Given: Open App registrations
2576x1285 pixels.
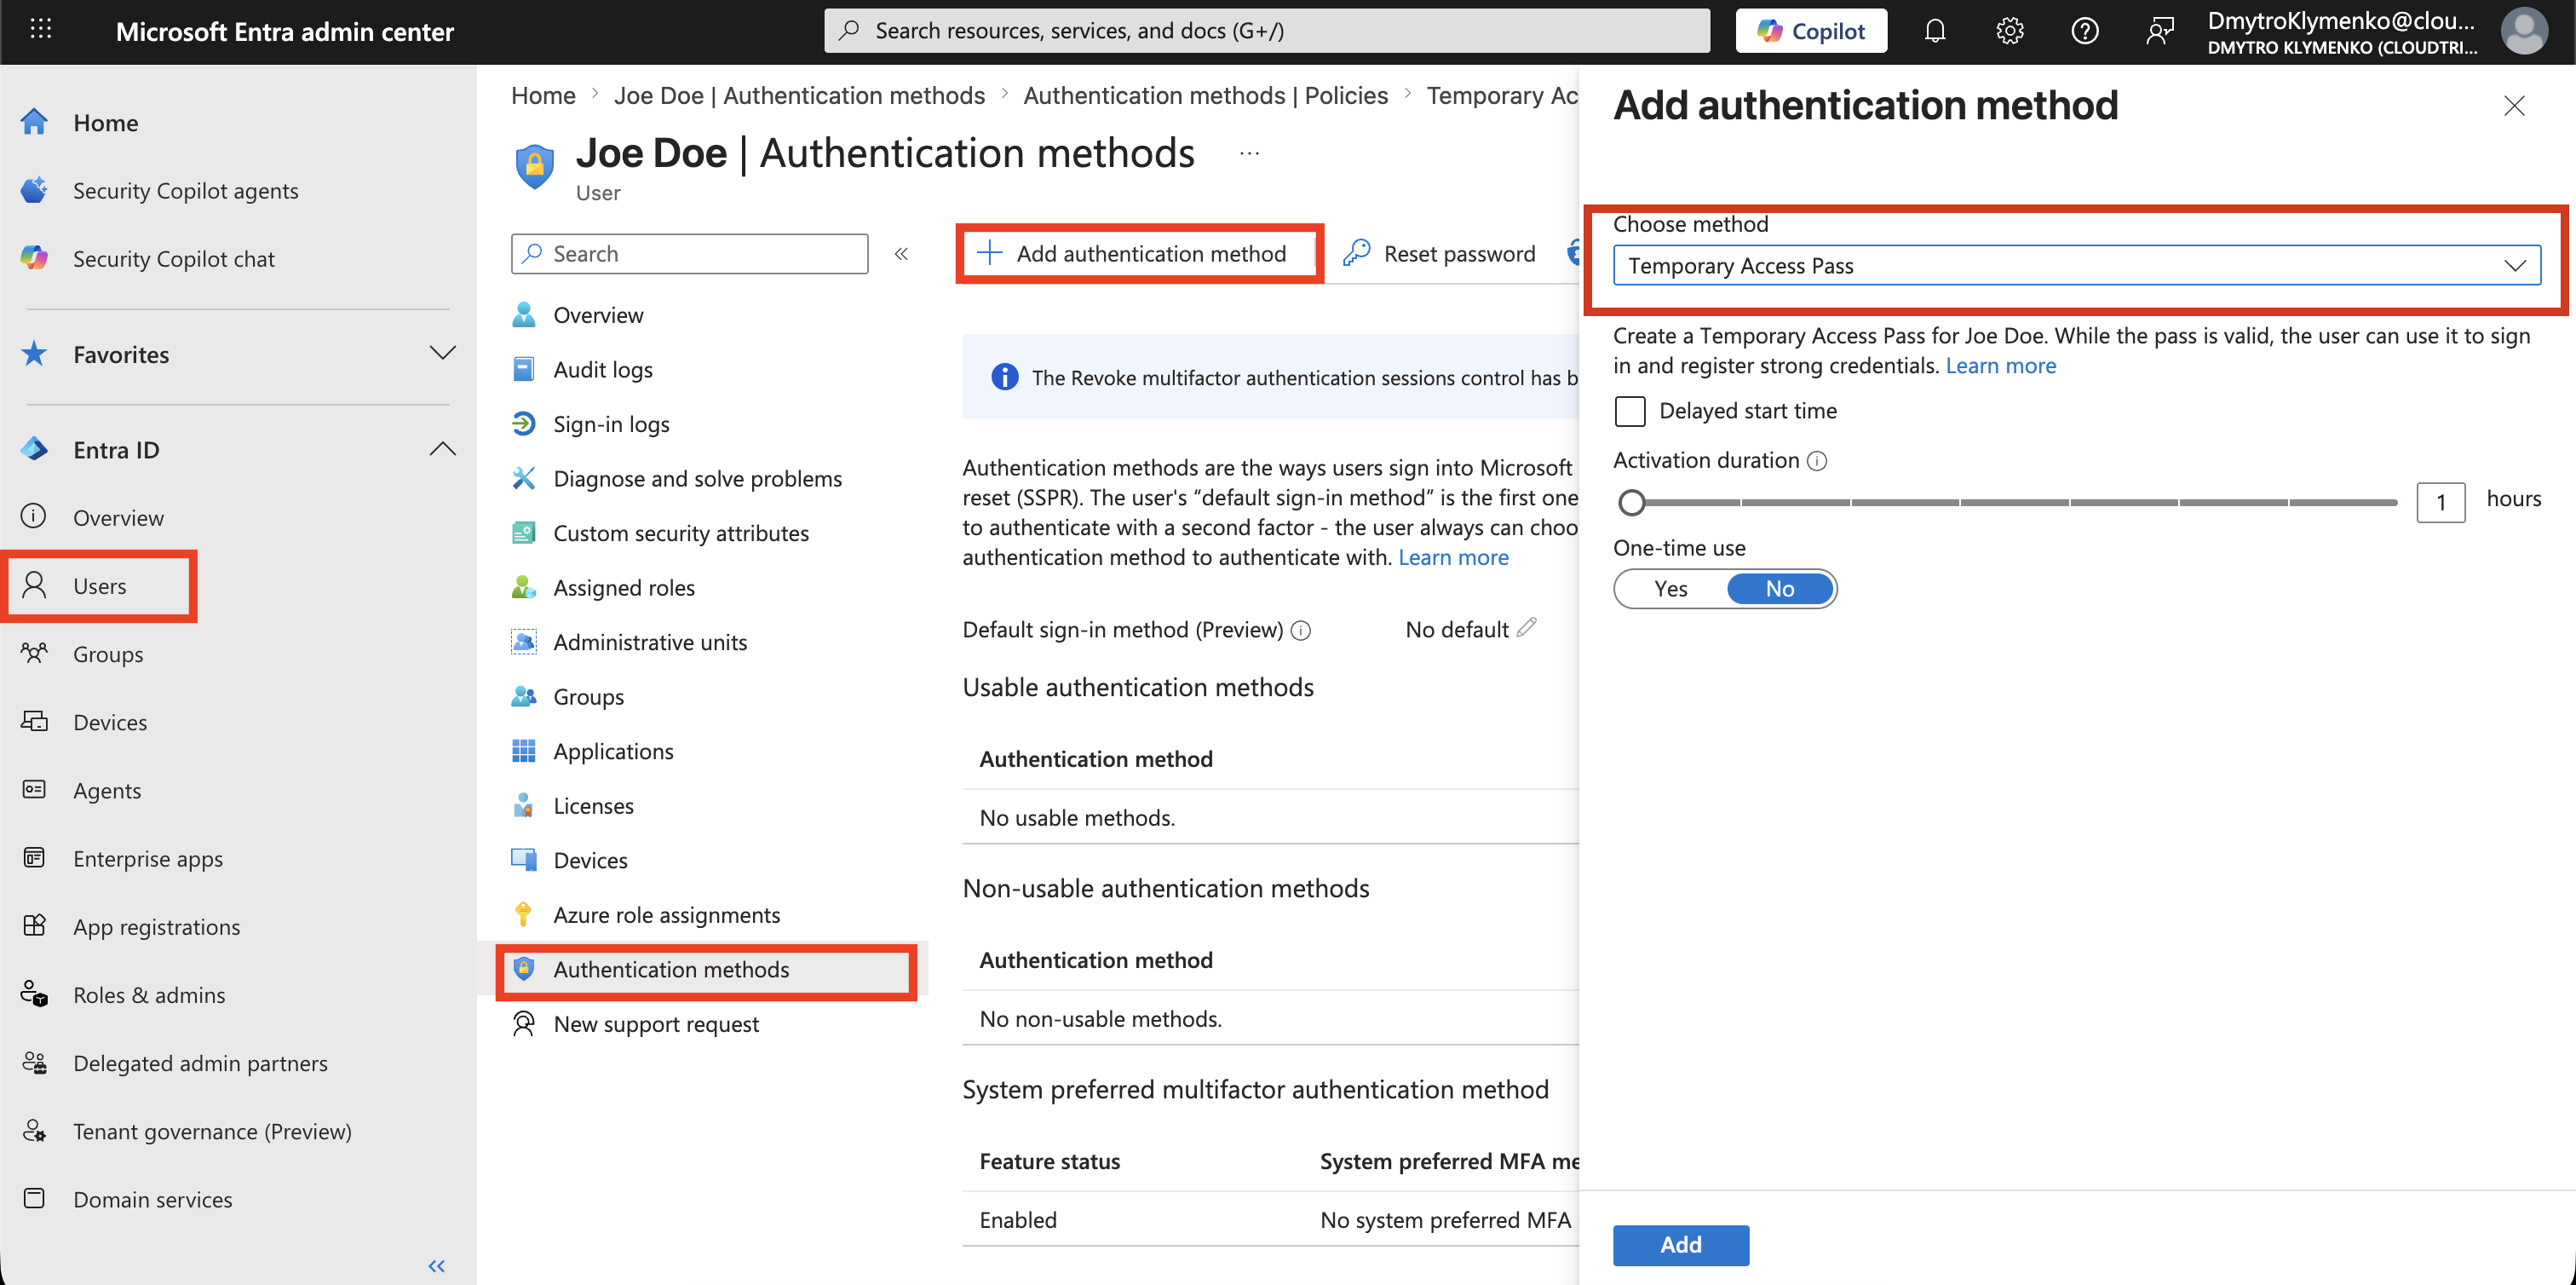Looking at the screenshot, I should (x=156, y=925).
